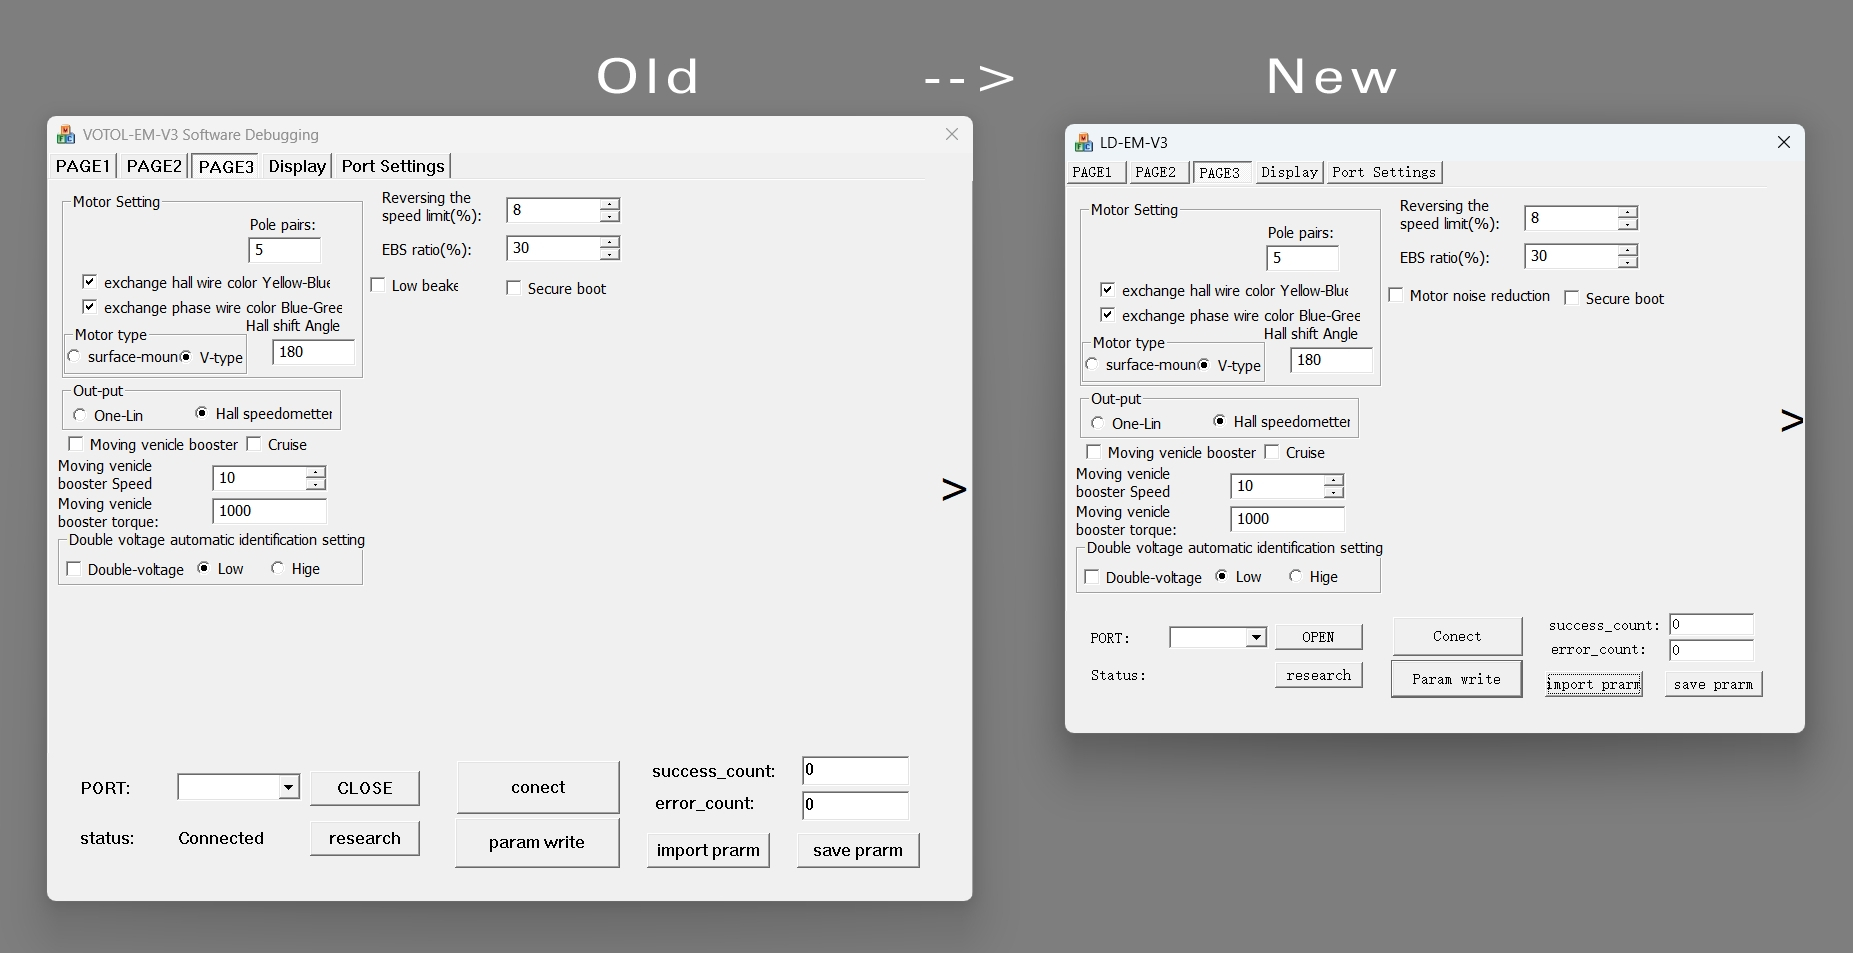The width and height of the screenshot is (1853, 953).
Task: Click param write in VOTOL window
Action: pos(537,842)
